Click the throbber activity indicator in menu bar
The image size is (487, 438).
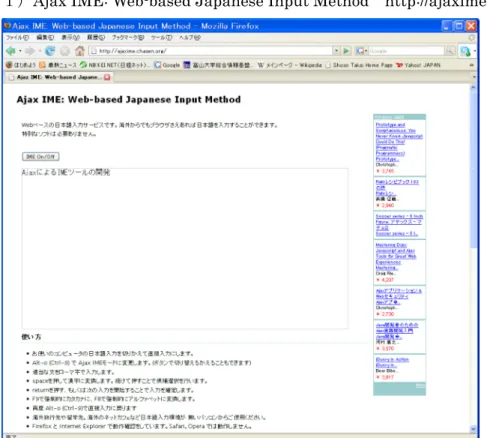point(471,38)
